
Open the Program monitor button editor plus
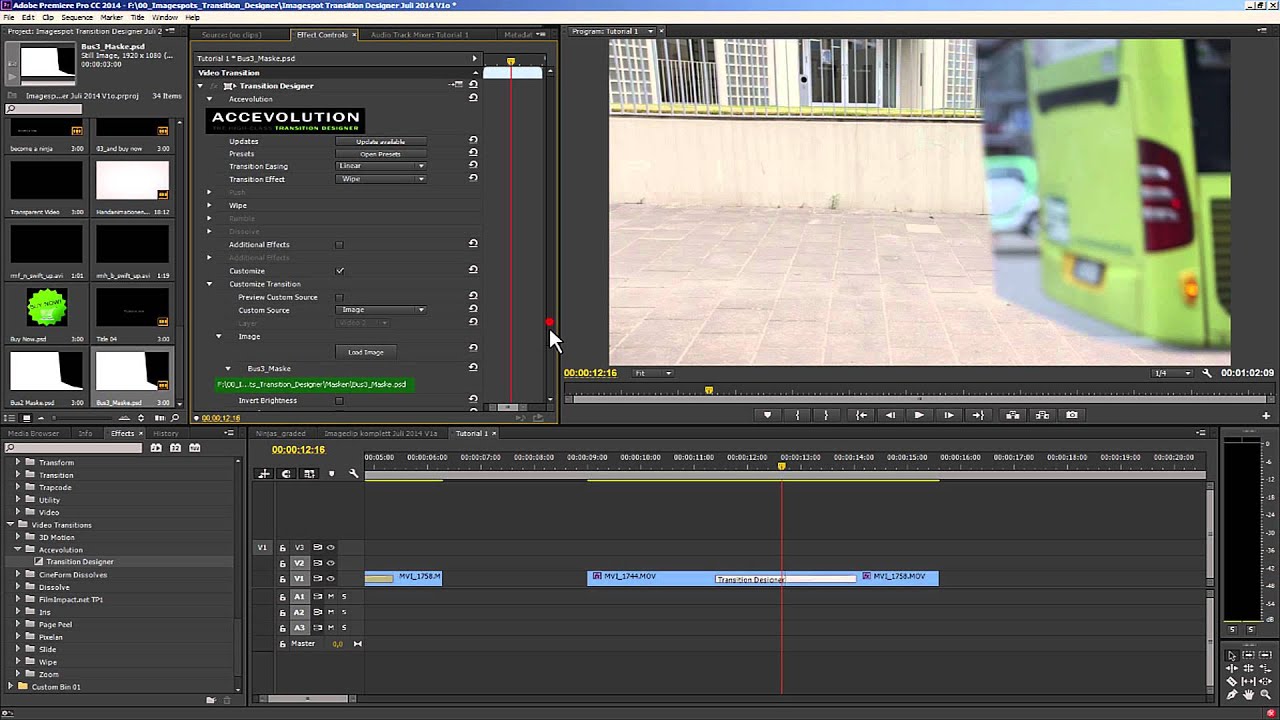tap(1266, 415)
